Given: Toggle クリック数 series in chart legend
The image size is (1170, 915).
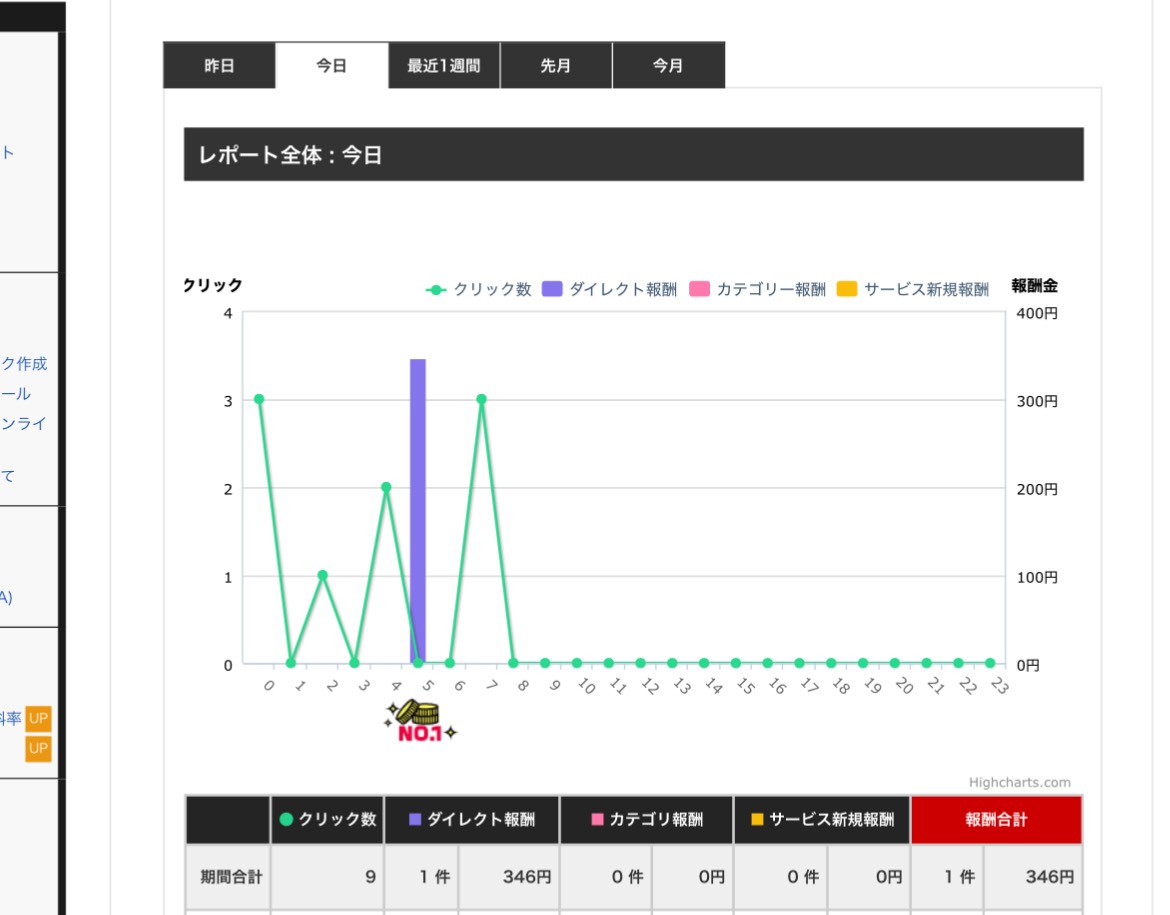Looking at the screenshot, I should pos(479,290).
